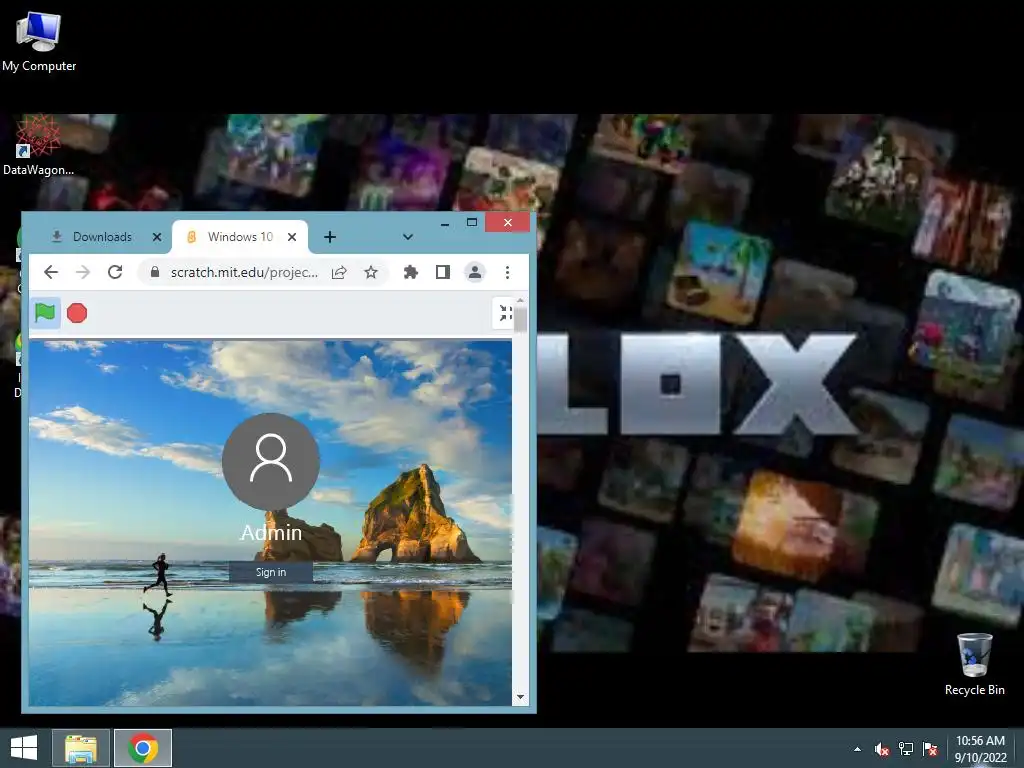This screenshot has height=768, width=1024.
Task: Click site lock icon in address bar
Action: click(x=155, y=272)
